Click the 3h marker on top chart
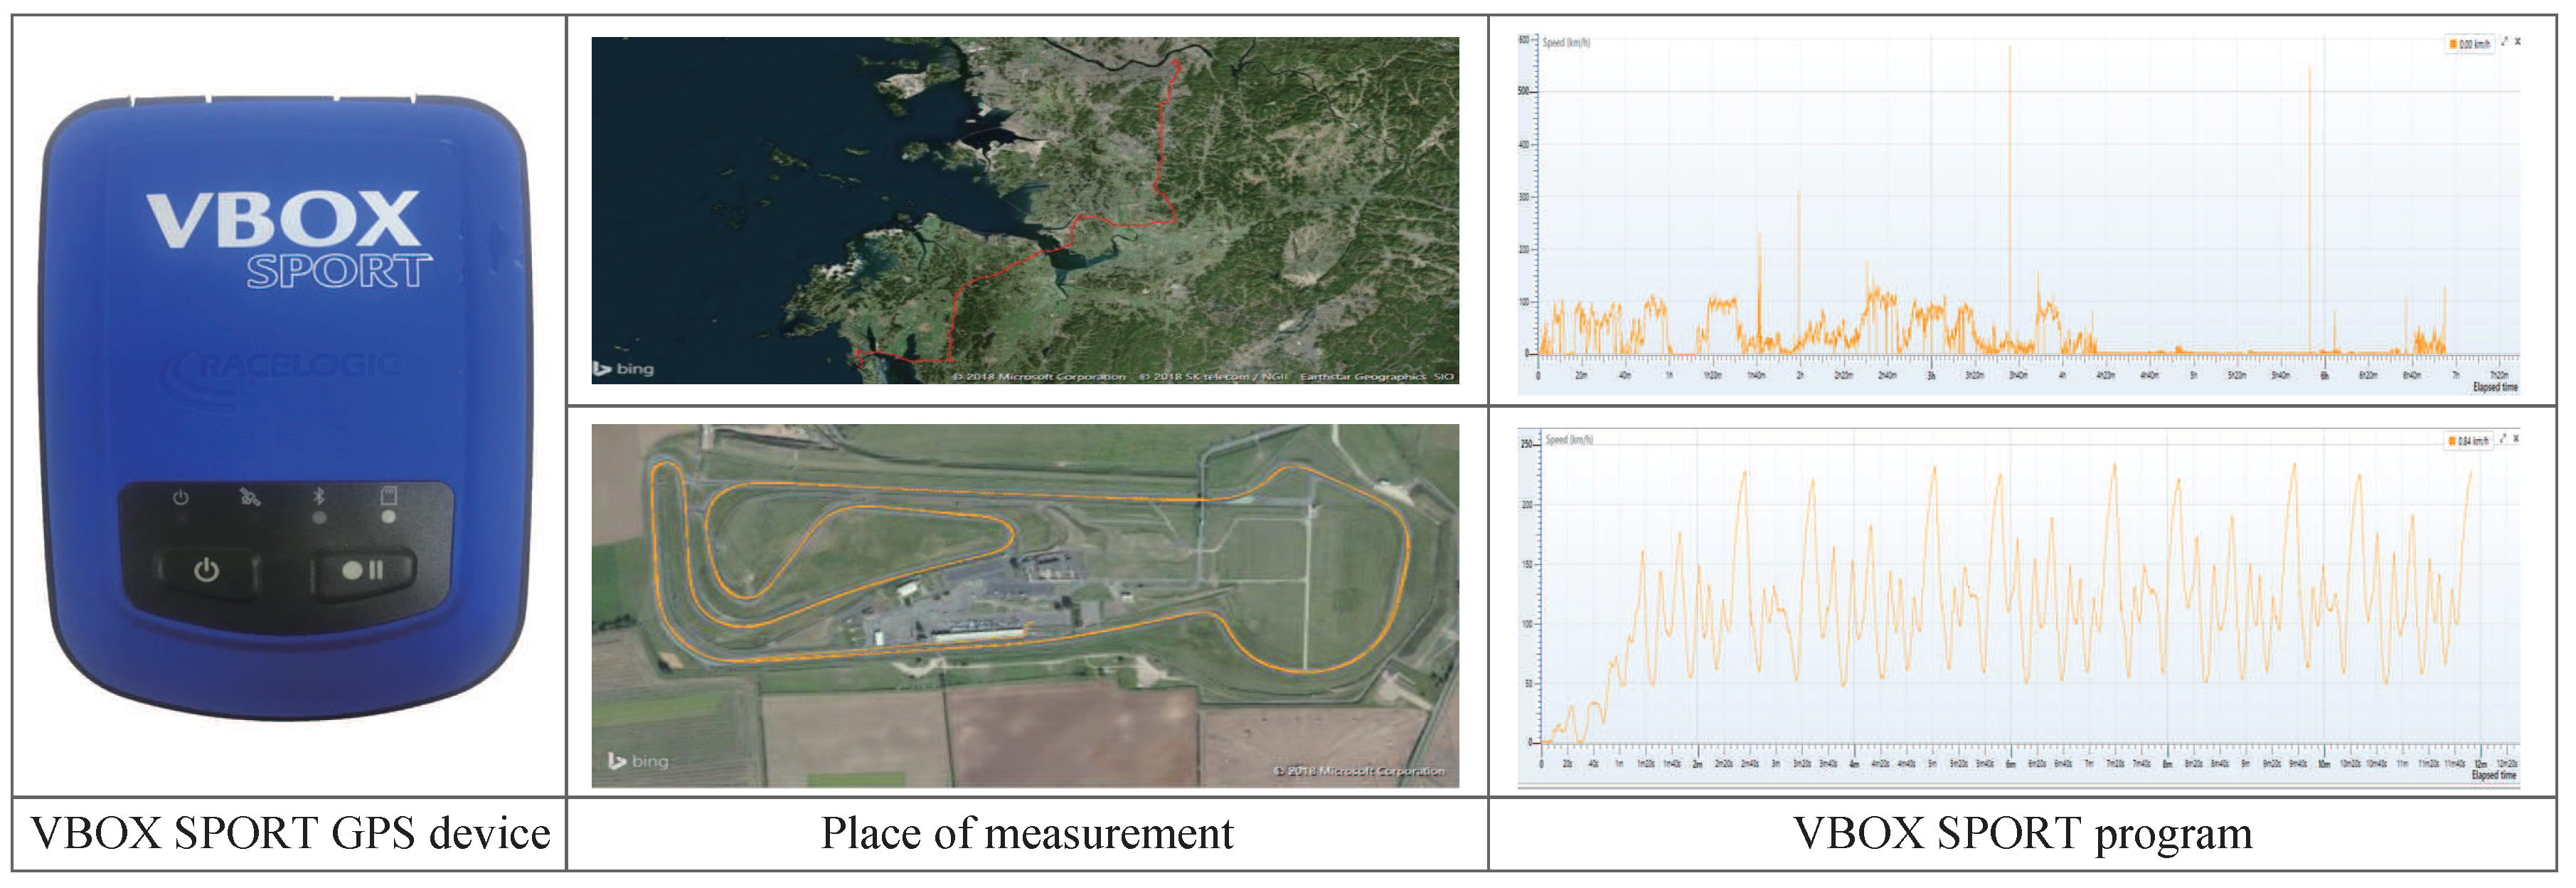Image resolution: width=2576 pixels, height=888 pixels. click(1932, 376)
